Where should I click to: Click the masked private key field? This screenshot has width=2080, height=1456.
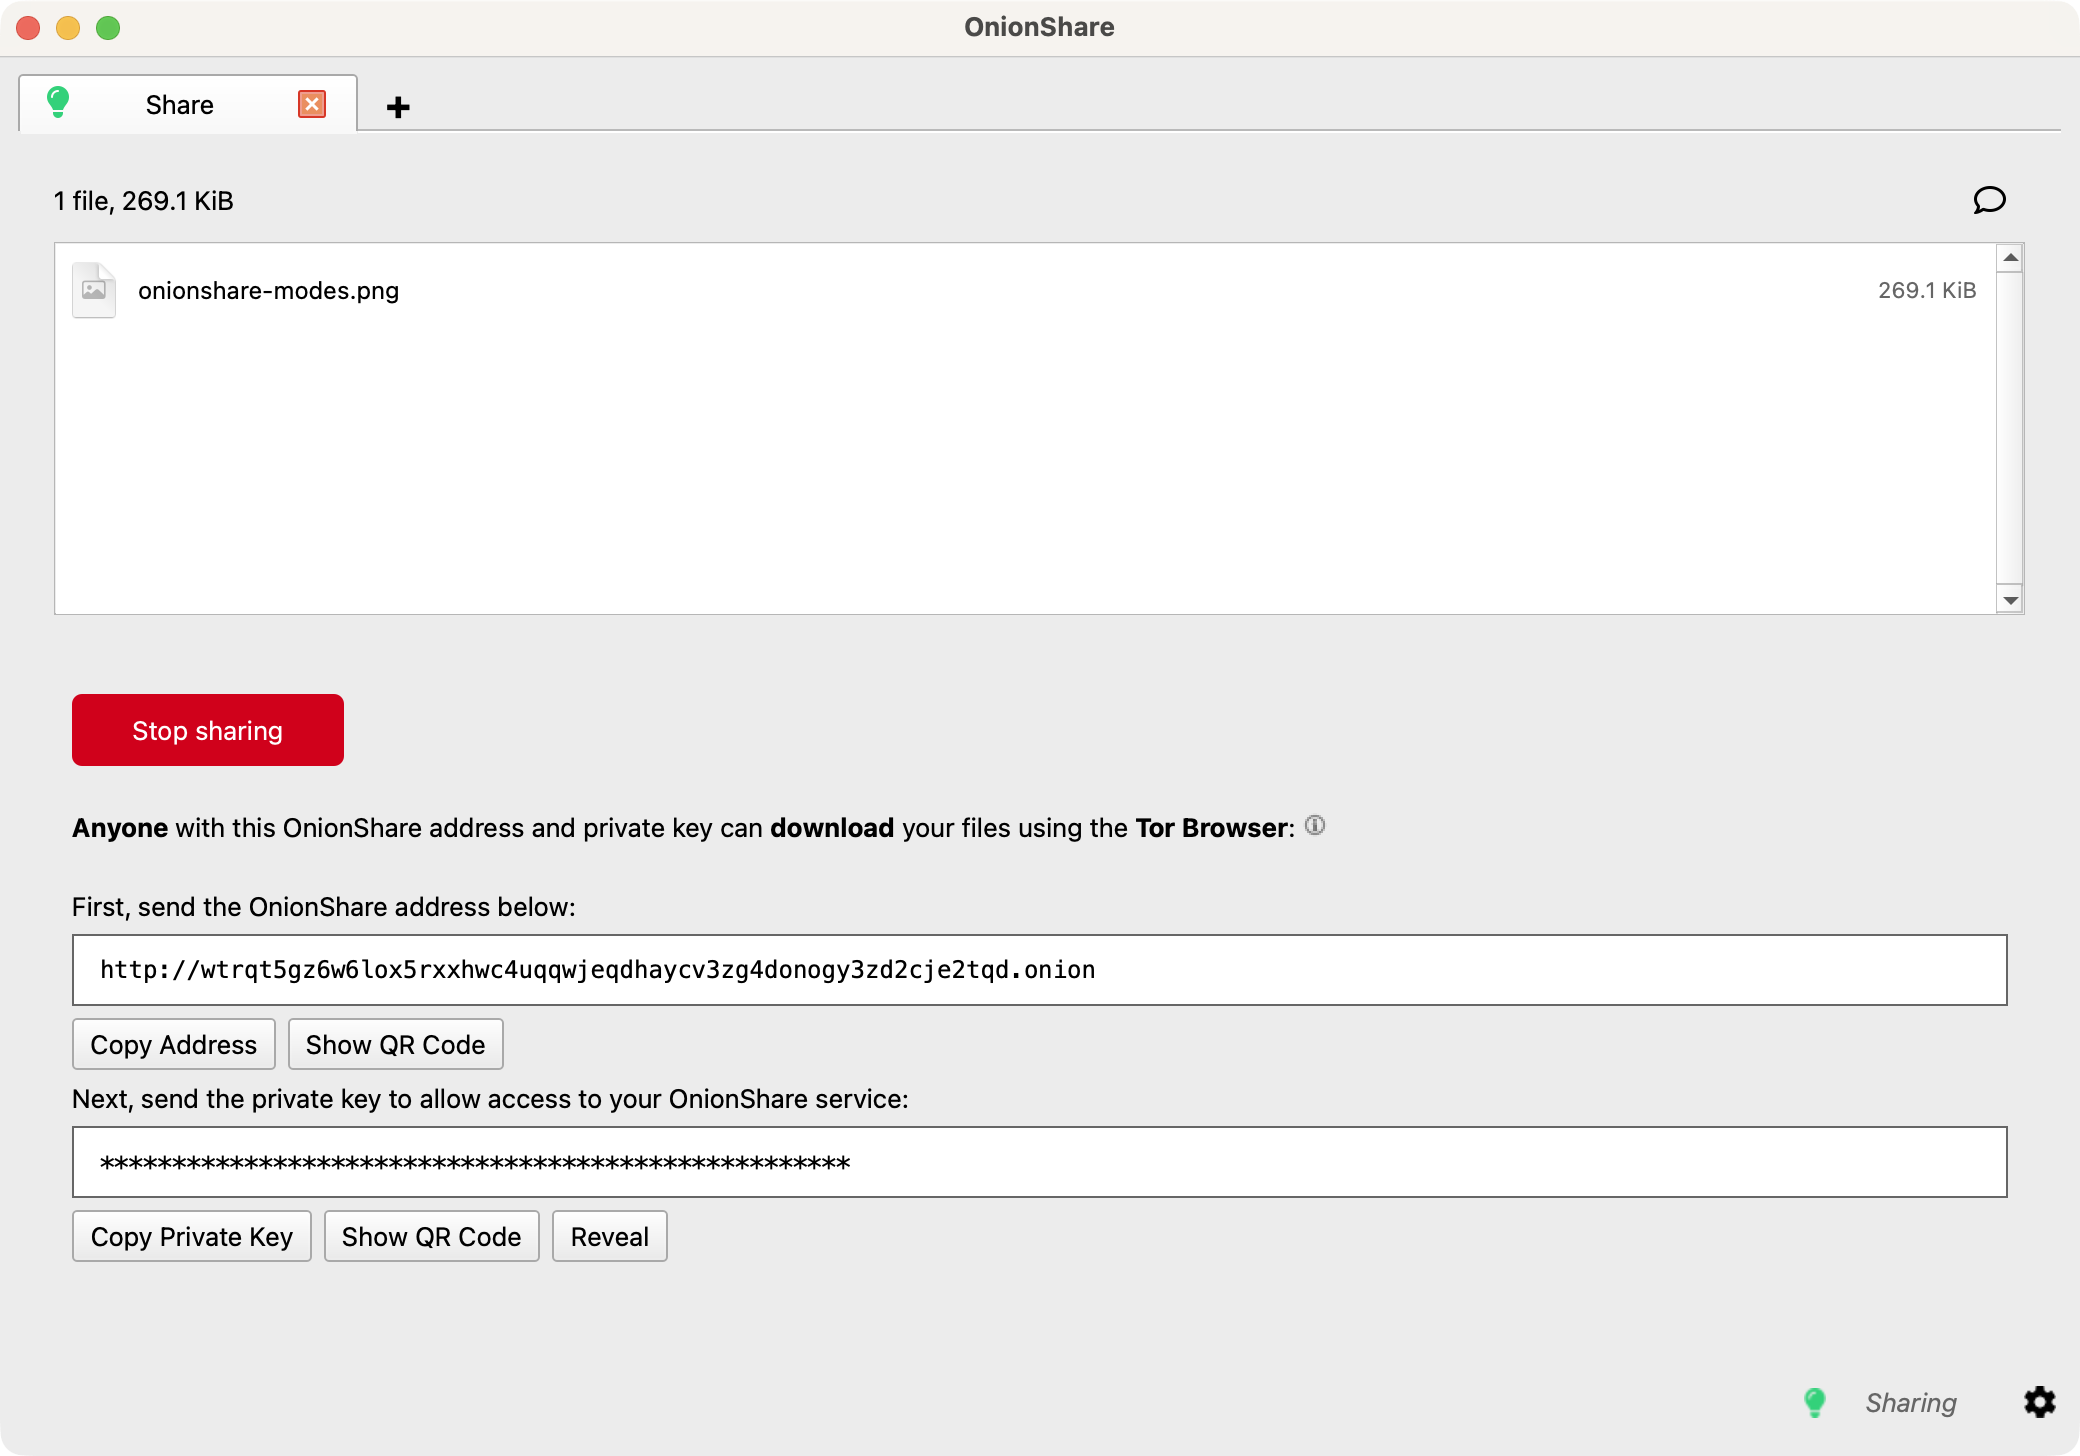click(x=1039, y=1162)
